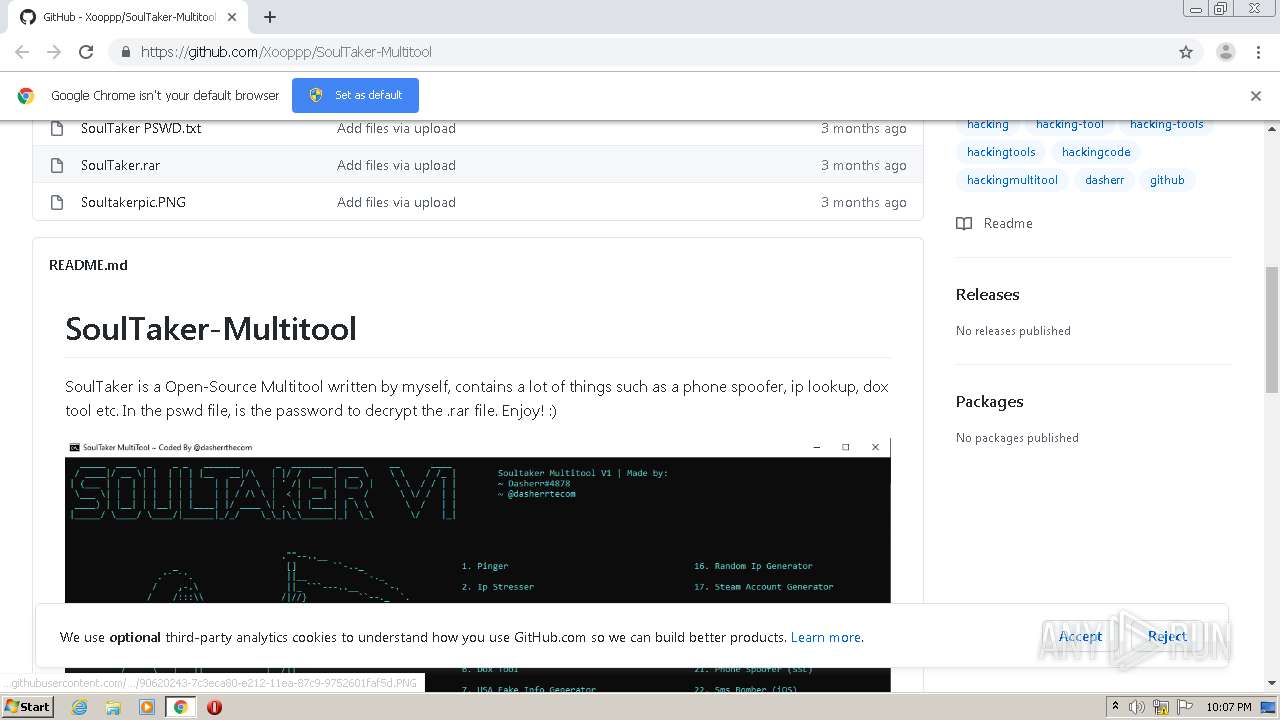Screen dimensions: 1280x720
Task: Select the hackingtools topic tag
Action: (x=1001, y=152)
